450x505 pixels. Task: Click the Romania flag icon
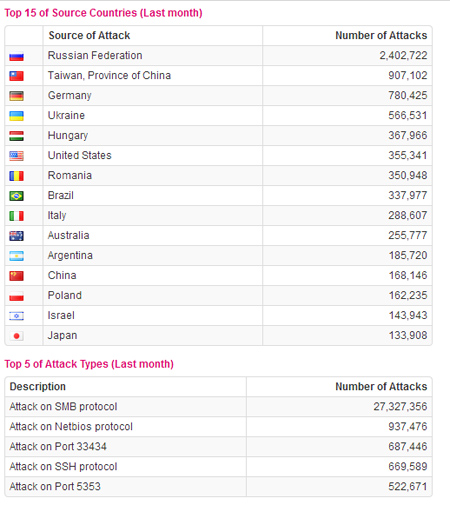tap(16, 176)
